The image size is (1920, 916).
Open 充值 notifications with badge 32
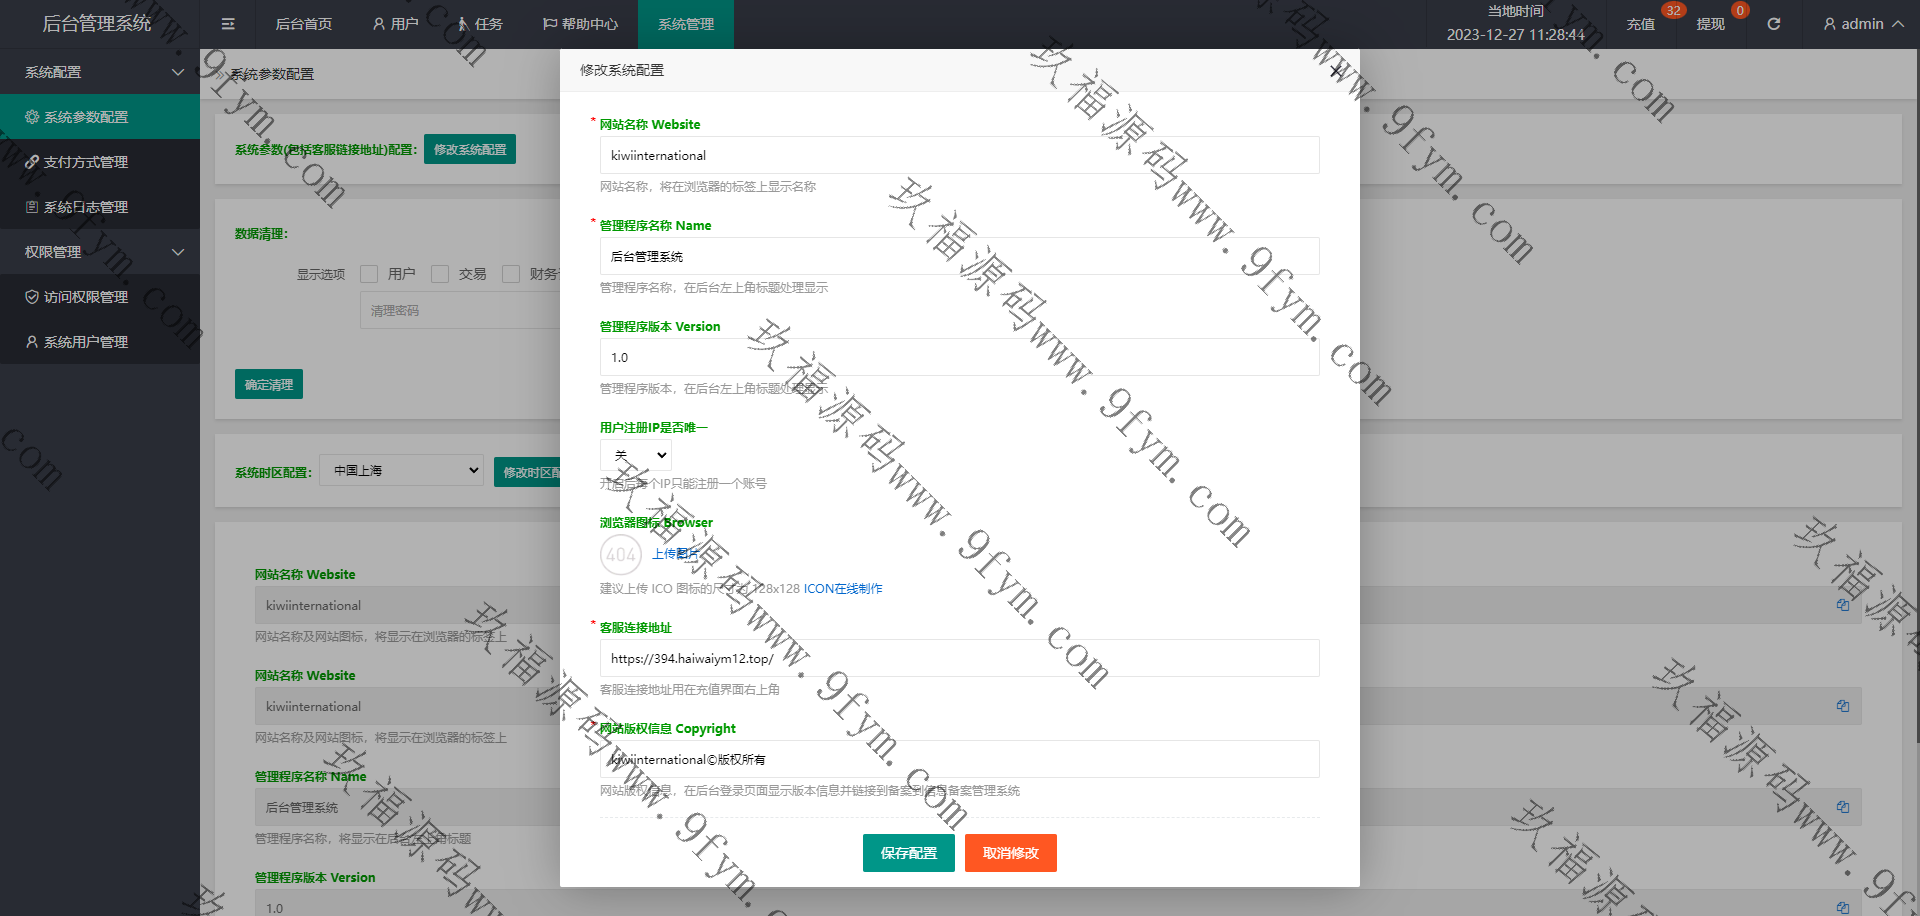point(1640,24)
